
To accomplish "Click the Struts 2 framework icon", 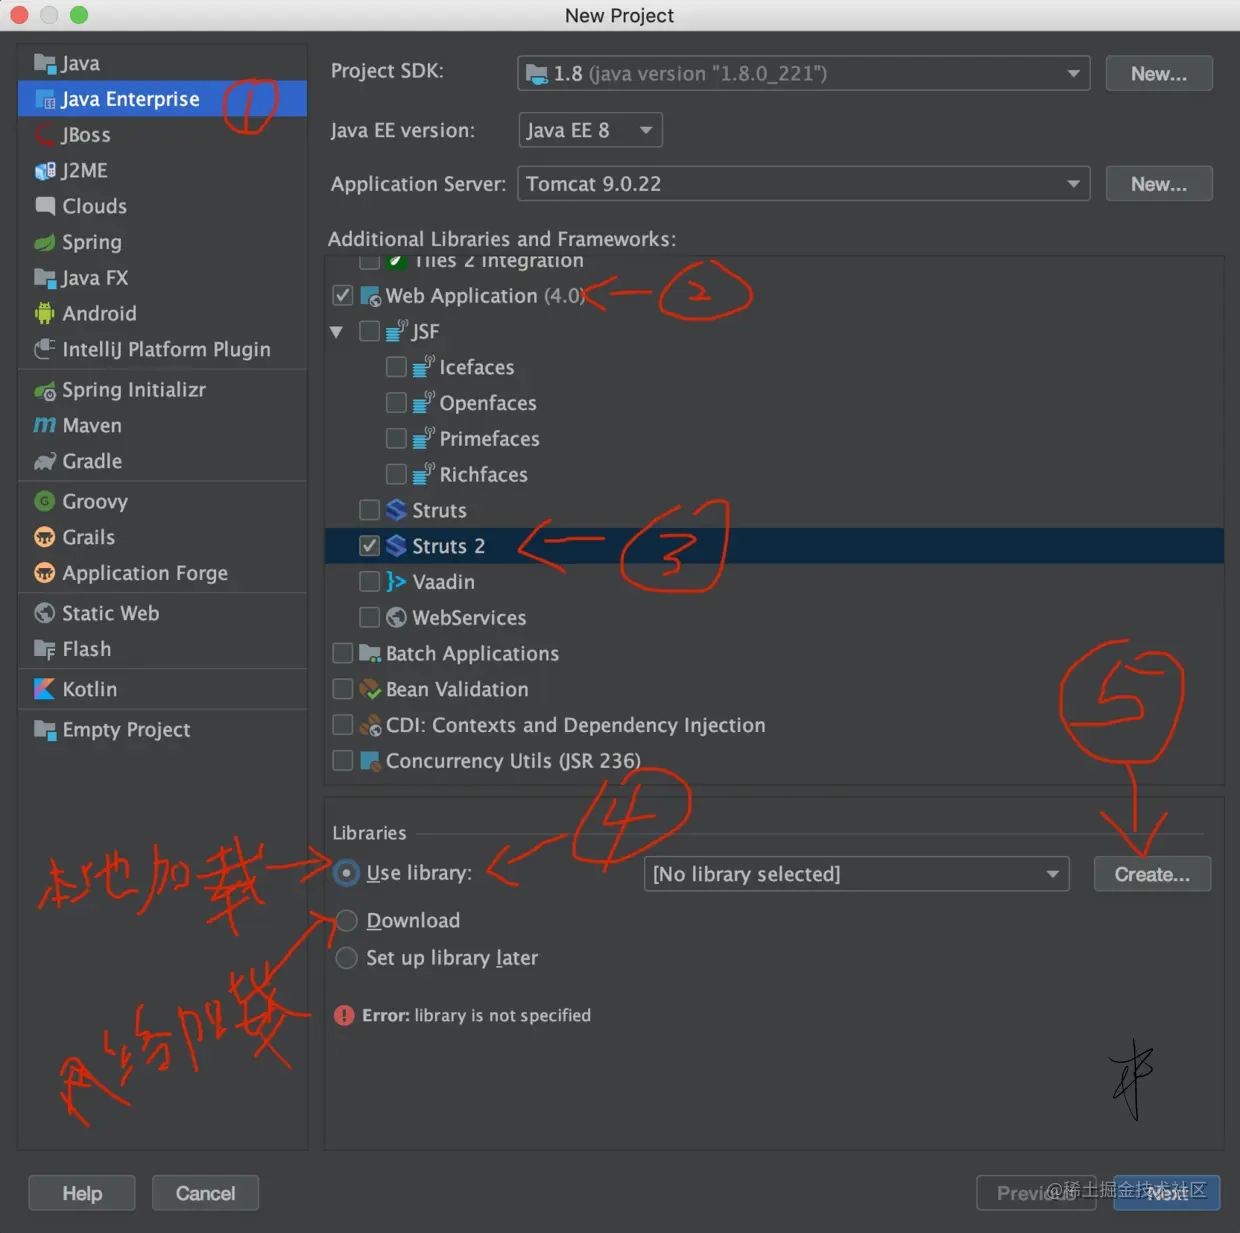I will click(396, 546).
